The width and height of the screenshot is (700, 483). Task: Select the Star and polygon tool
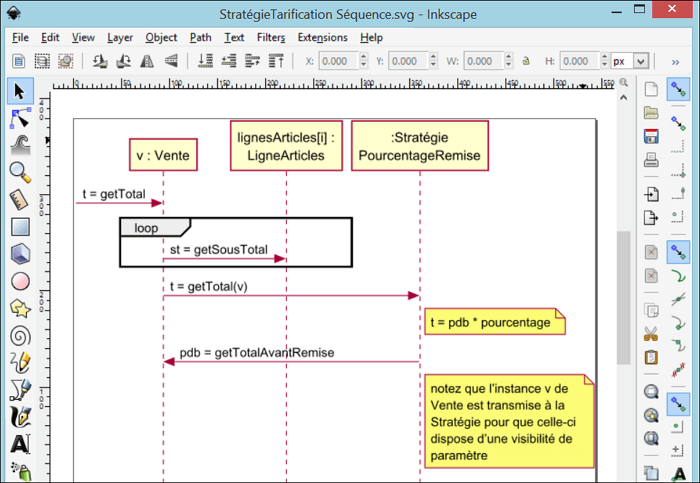click(x=20, y=308)
